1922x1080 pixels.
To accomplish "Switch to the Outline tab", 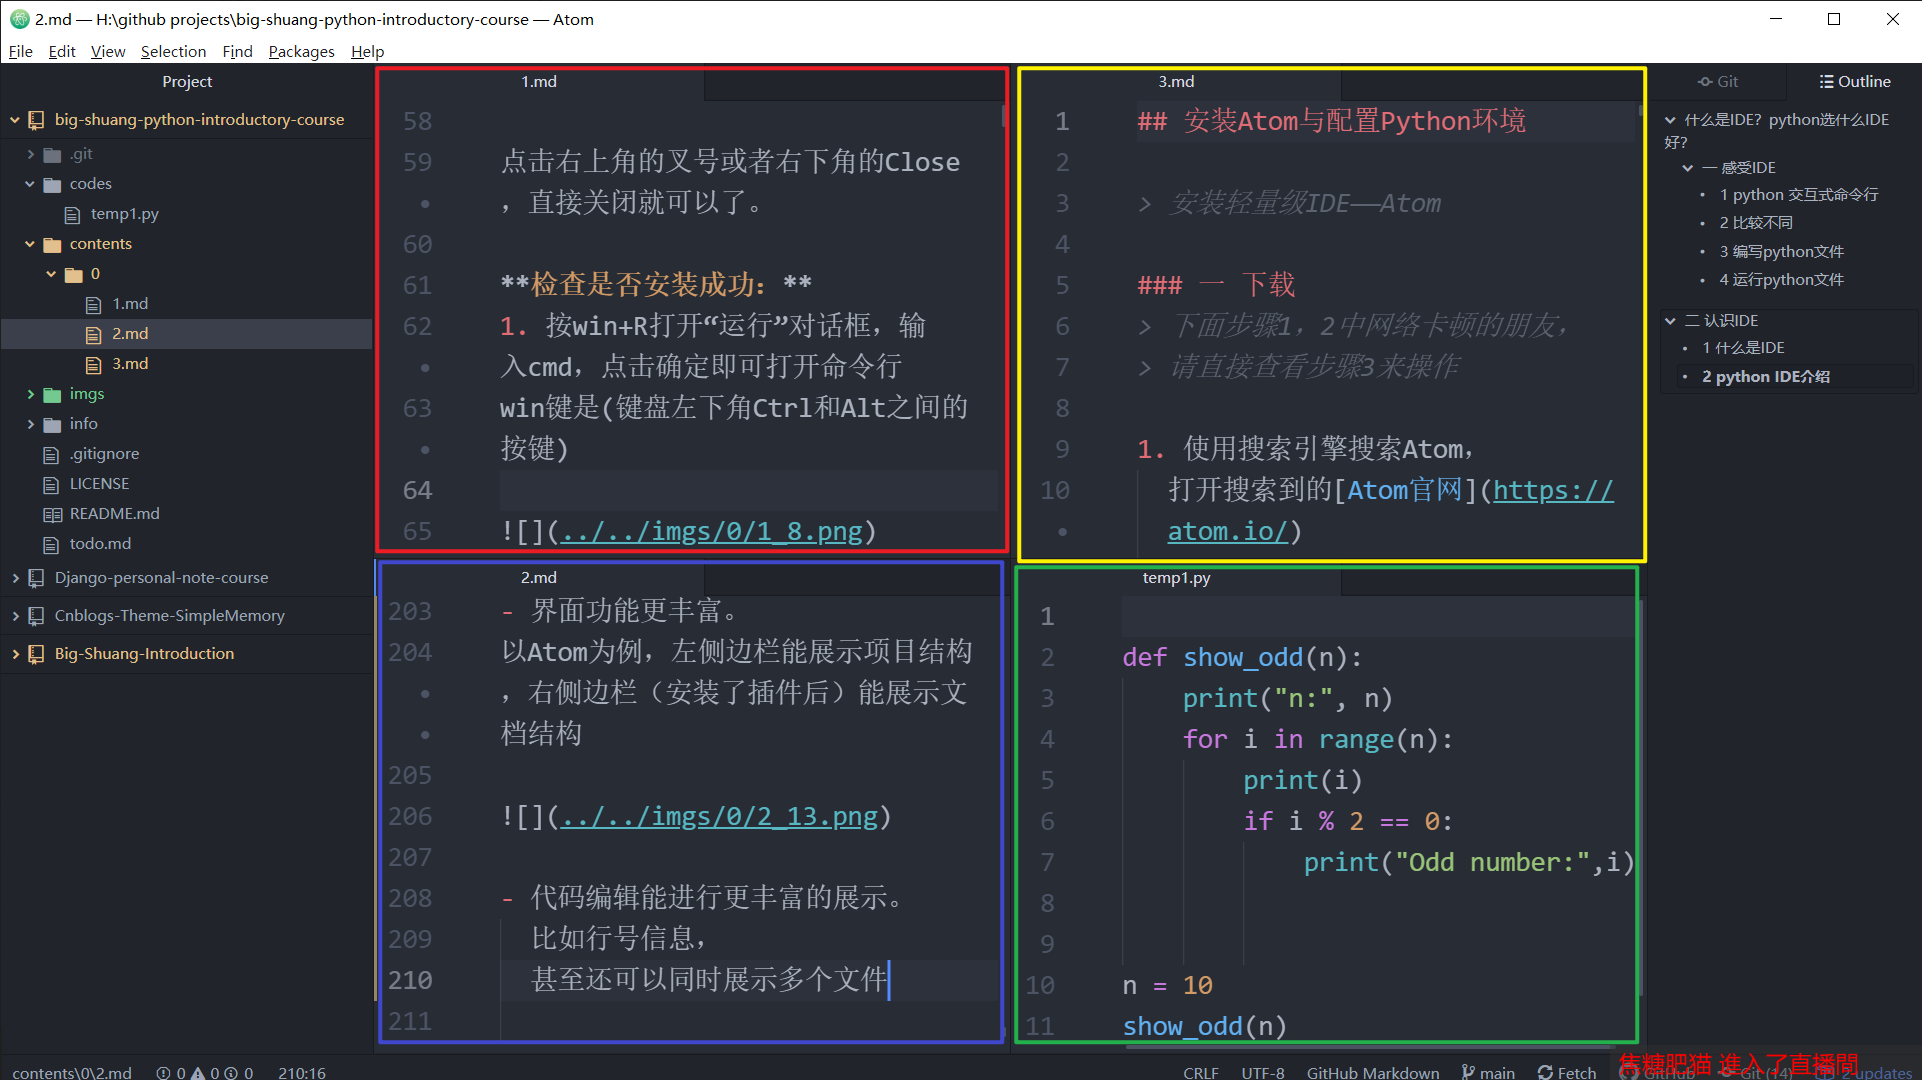I will 1854,82.
